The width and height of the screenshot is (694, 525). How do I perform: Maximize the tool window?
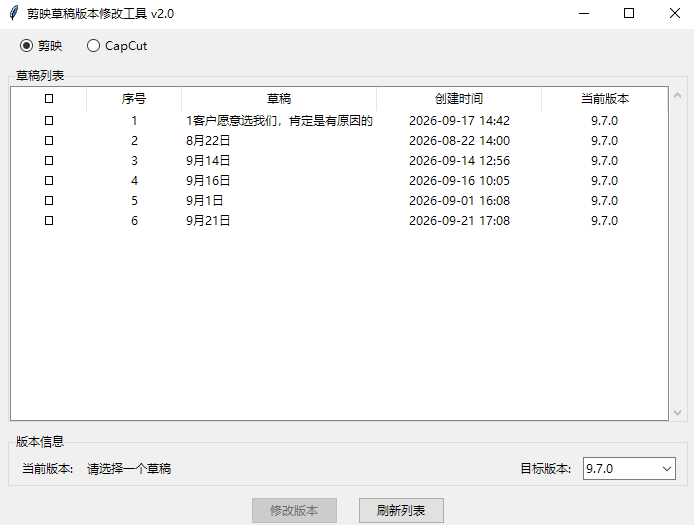click(628, 13)
